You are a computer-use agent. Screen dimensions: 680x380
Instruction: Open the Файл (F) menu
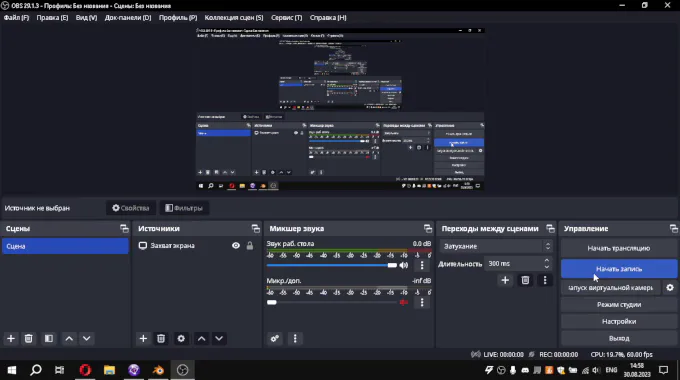(x=16, y=18)
